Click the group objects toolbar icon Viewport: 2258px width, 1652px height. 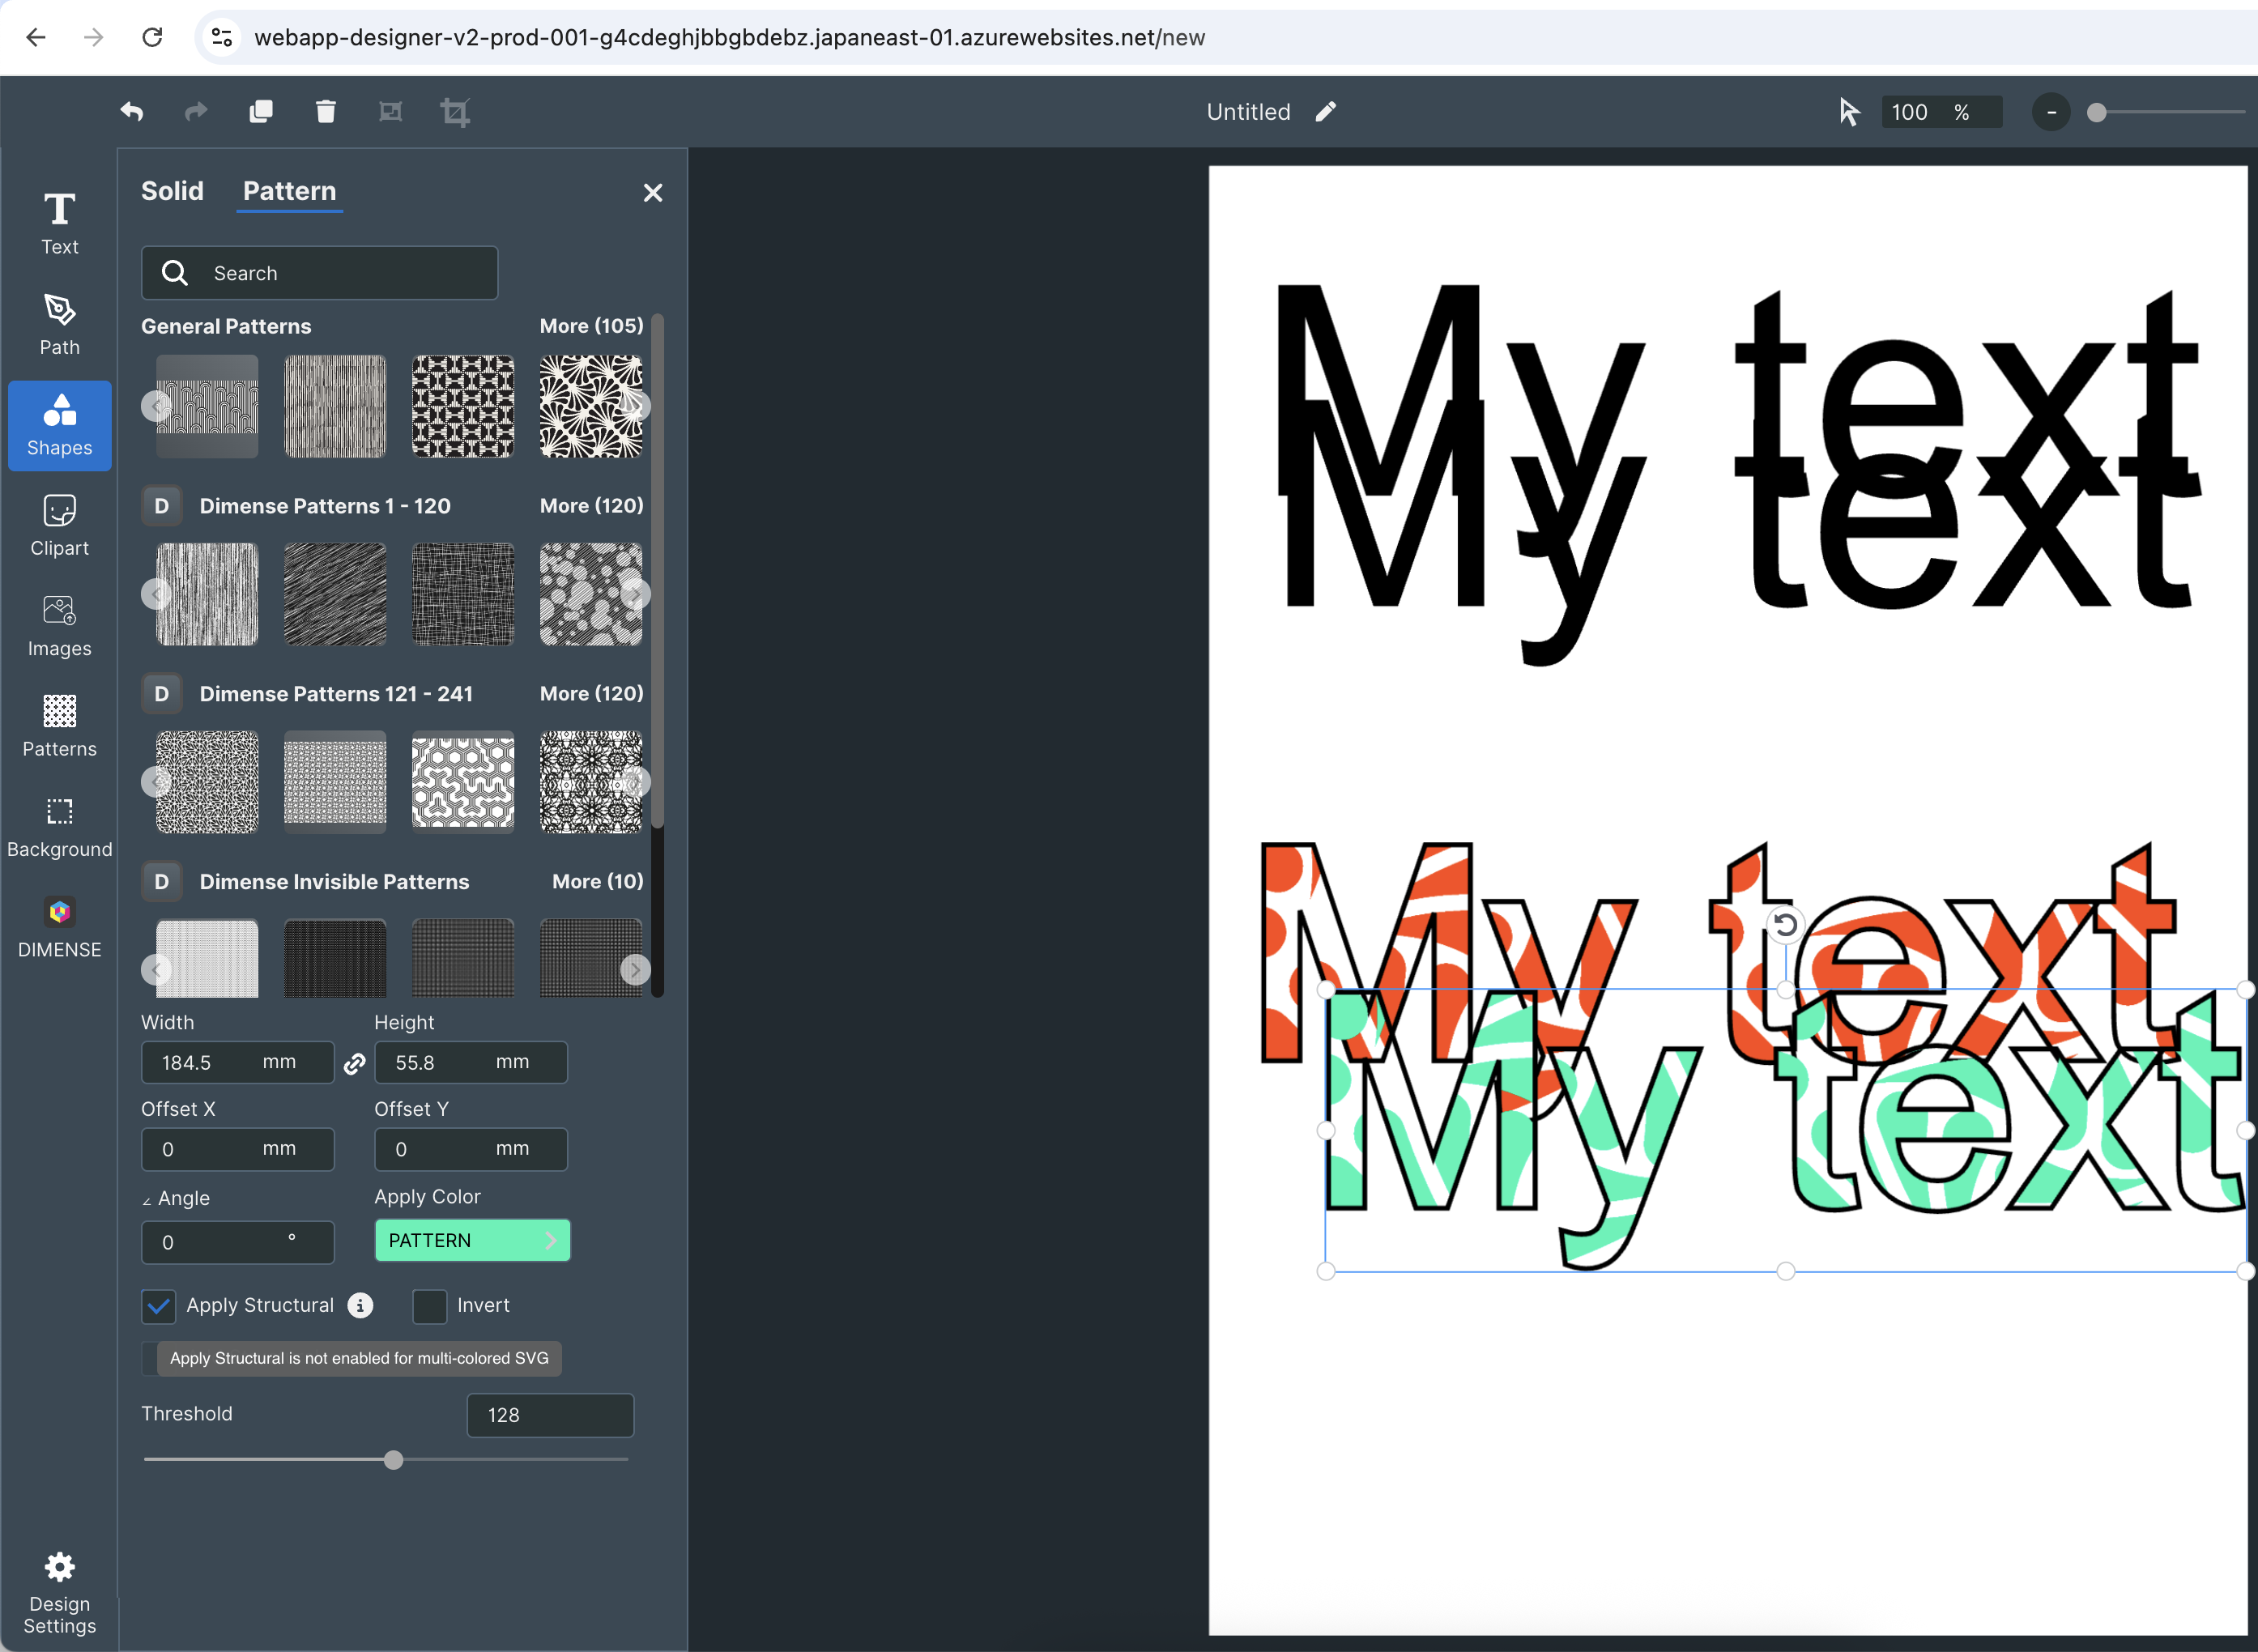(390, 111)
